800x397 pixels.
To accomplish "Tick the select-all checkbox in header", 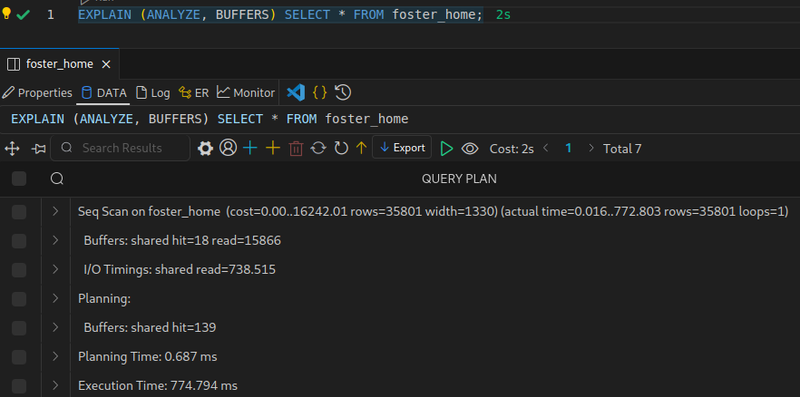I will click(x=19, y=179).
